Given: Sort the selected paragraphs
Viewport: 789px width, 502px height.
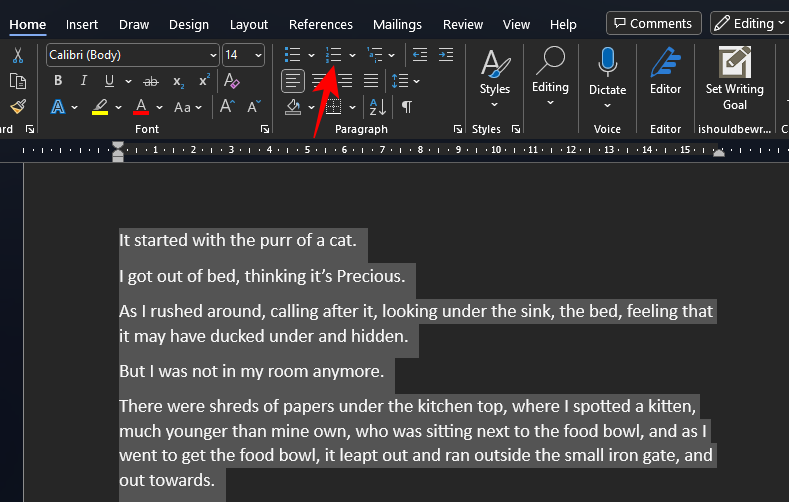Looking at the screenshot, I should pos(377,107).
